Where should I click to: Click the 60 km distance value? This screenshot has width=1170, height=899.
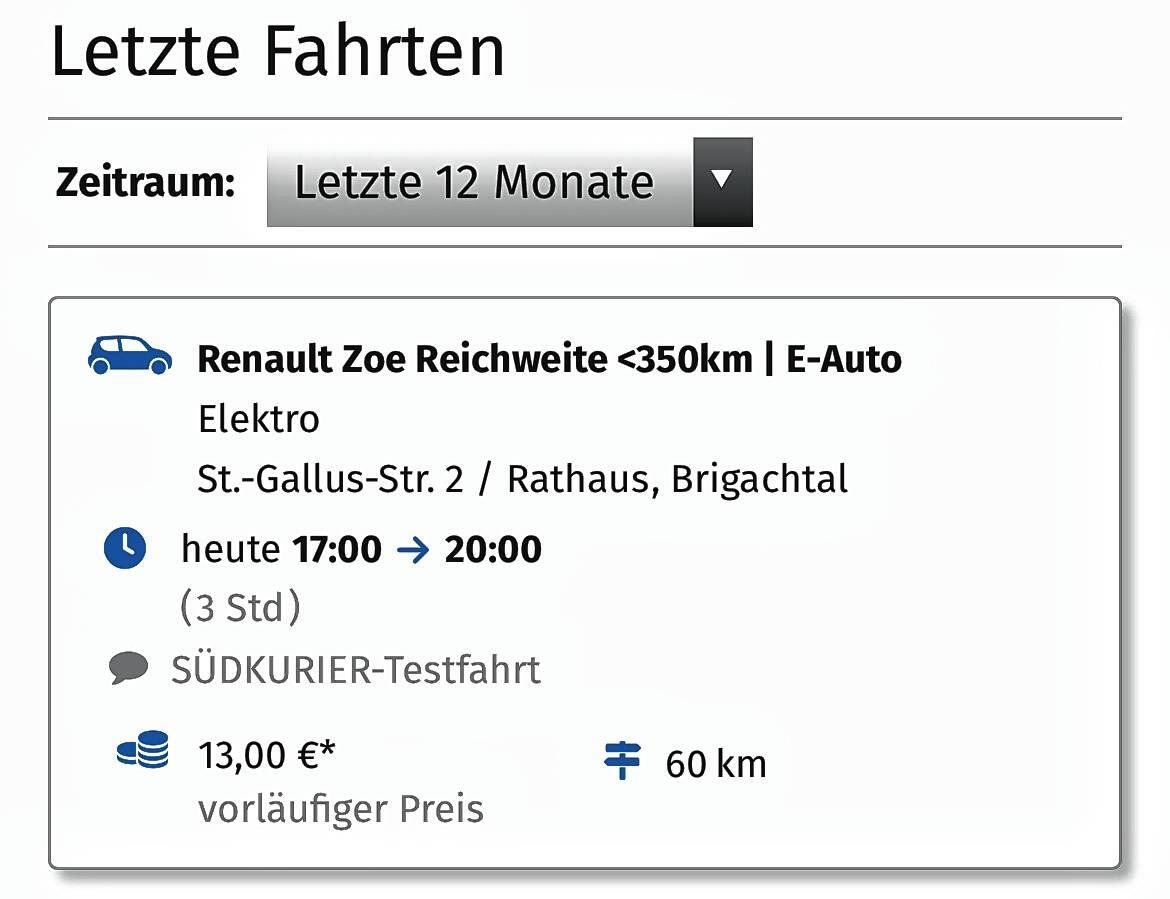pyautogui.click(x=716, y=764)
